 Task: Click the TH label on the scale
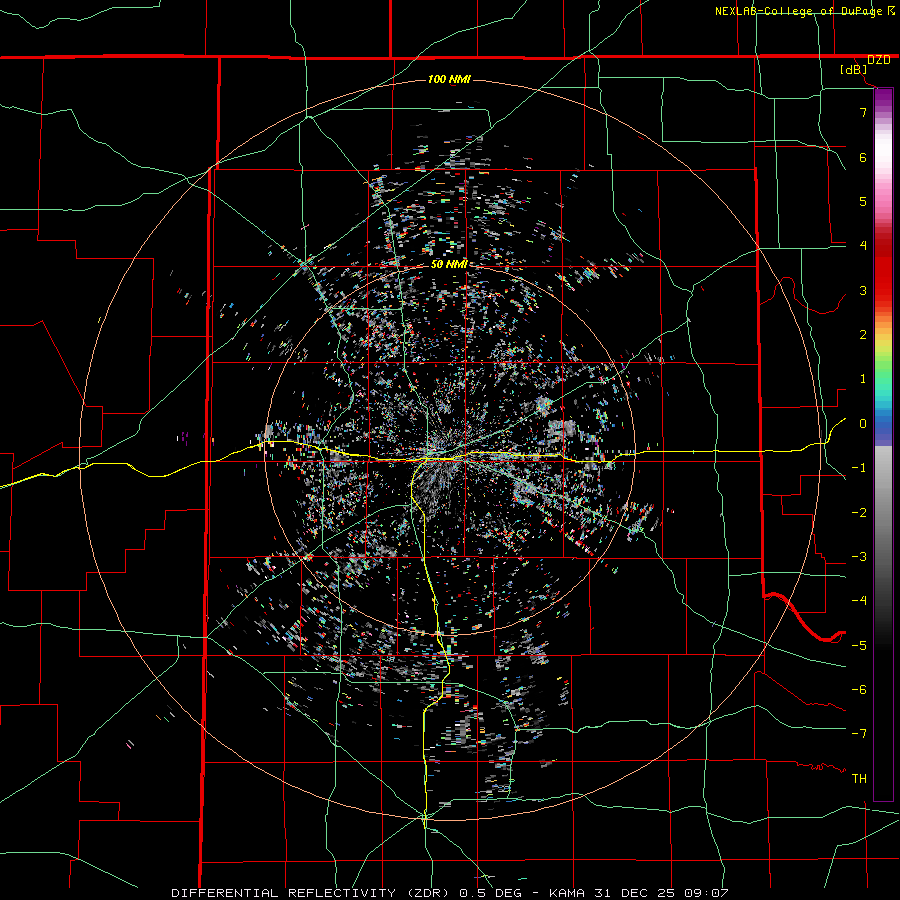click(x=859, y=779)
